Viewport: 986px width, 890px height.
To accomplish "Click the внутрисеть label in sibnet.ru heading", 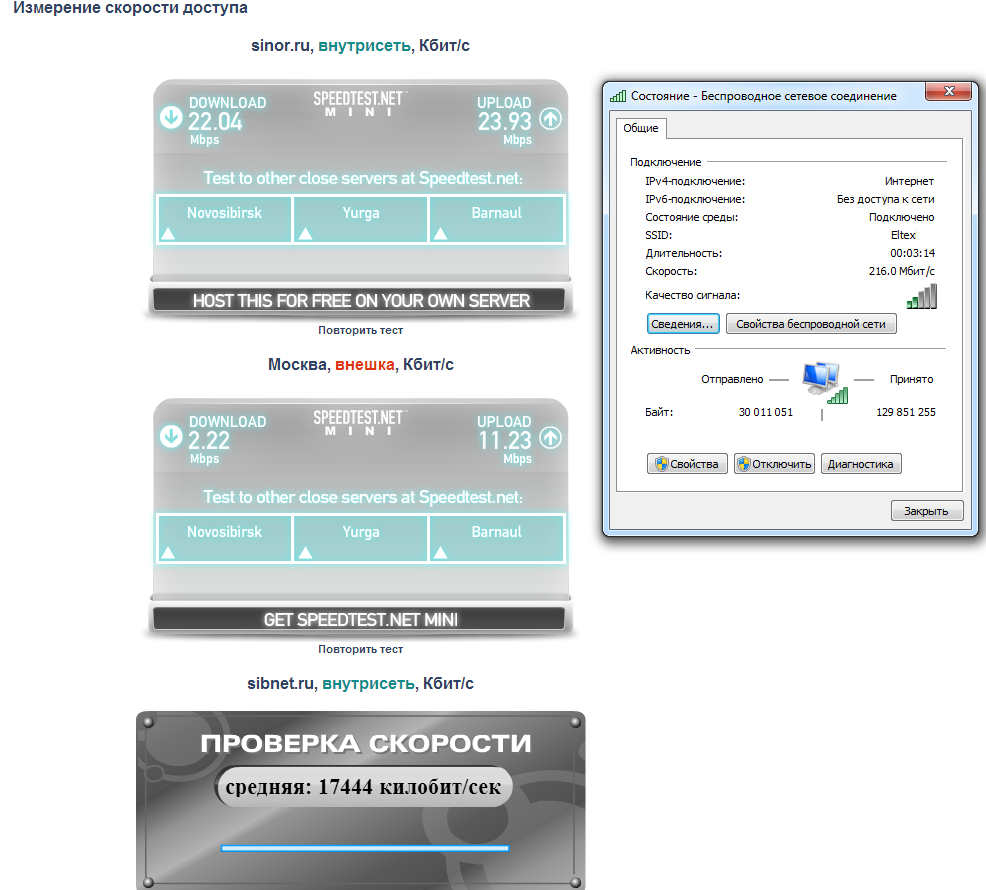I will pos(368,683).
